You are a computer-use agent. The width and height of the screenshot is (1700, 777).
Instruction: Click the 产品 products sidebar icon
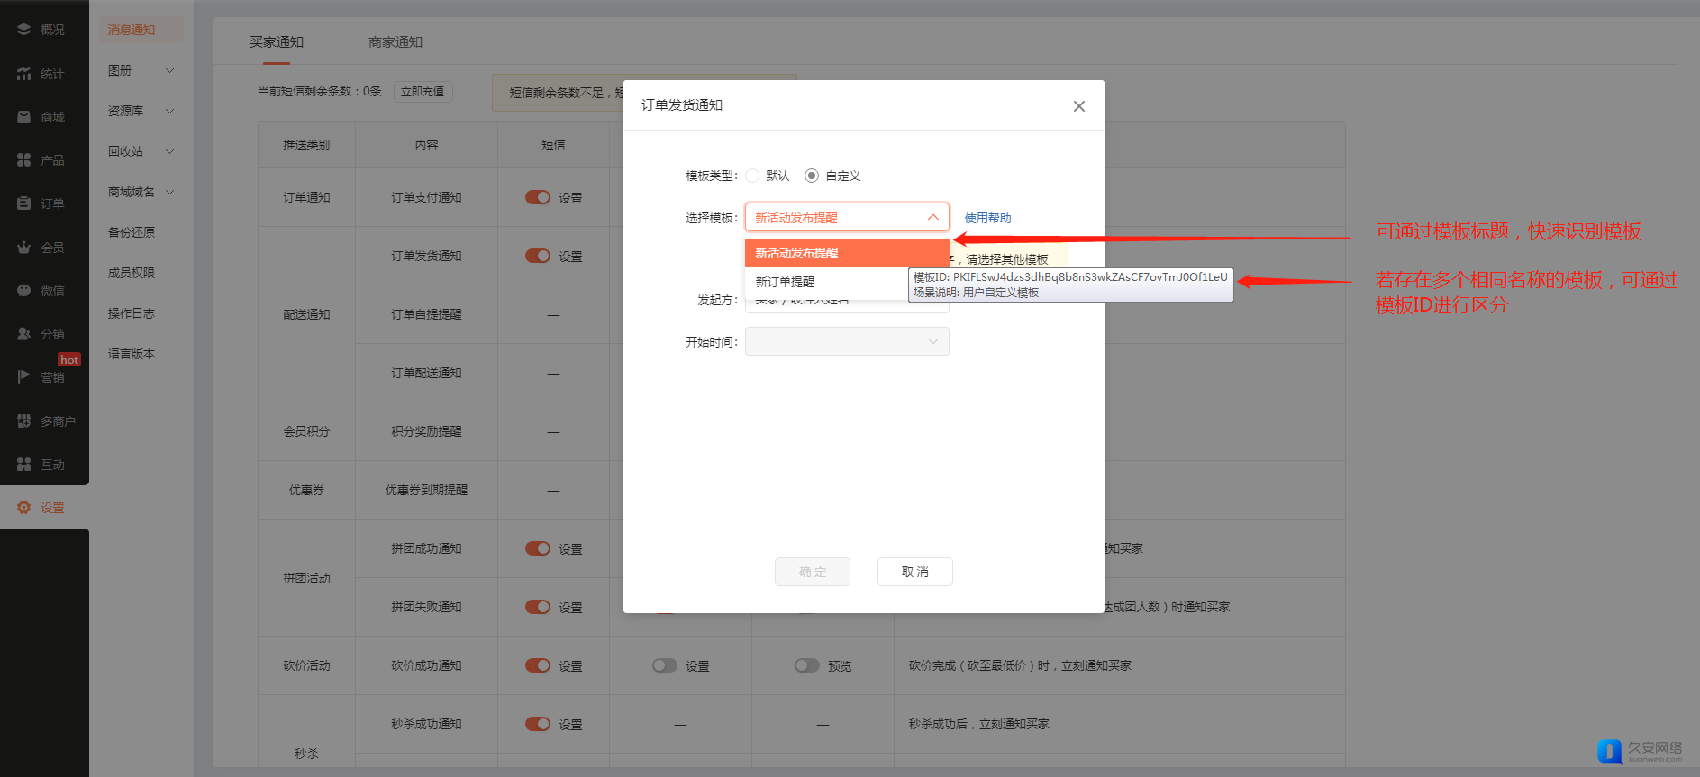click(24, 160)
